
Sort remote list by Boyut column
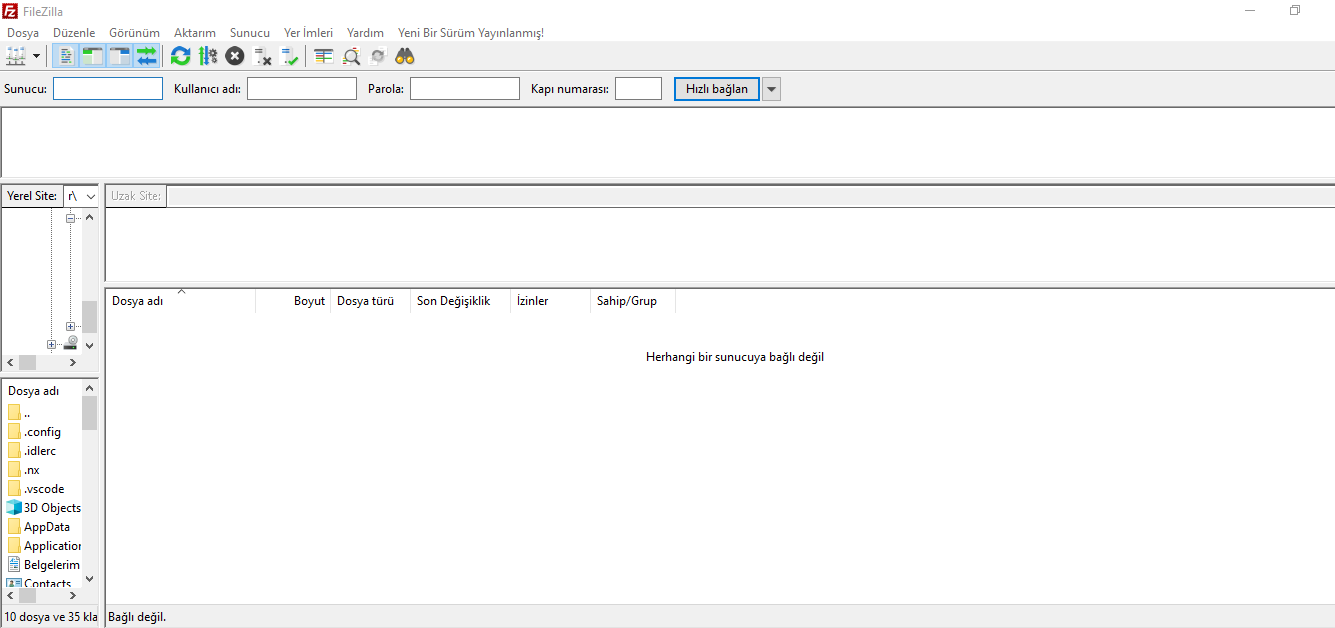[x=293, y=301]
